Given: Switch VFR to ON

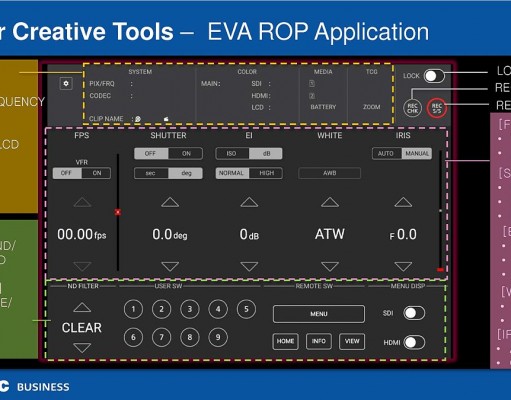Looking at the screenshot, I should coord(97,173).
